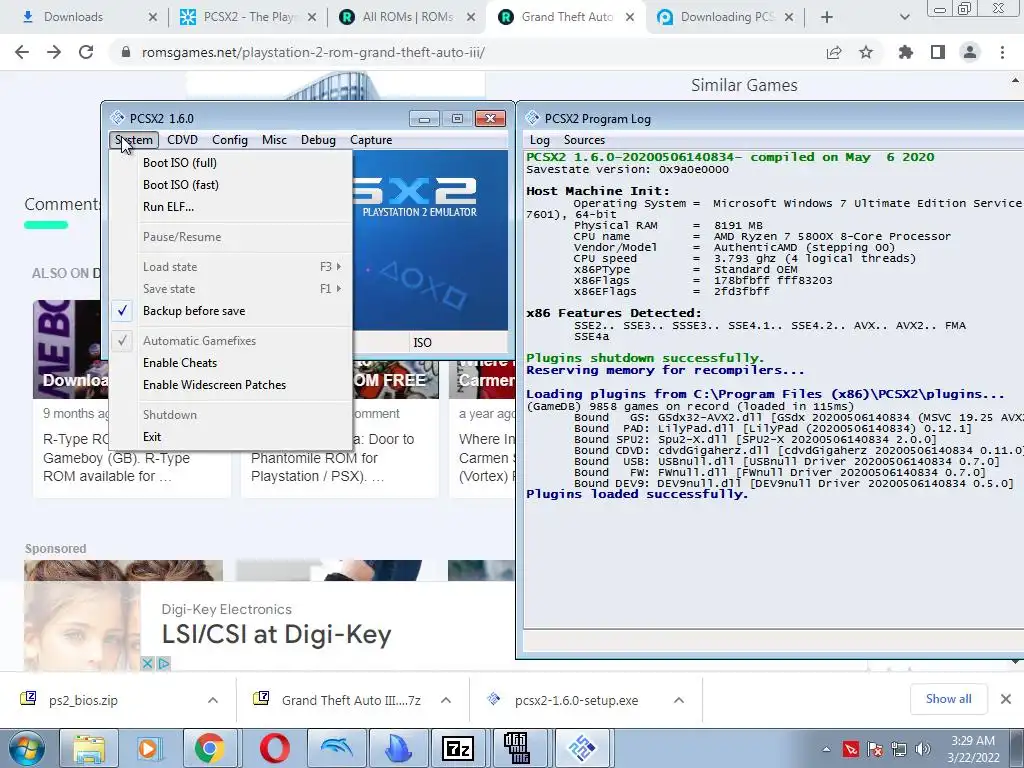Go back in Chrome browser
The image size is (1024, 768).
[22, 52]
